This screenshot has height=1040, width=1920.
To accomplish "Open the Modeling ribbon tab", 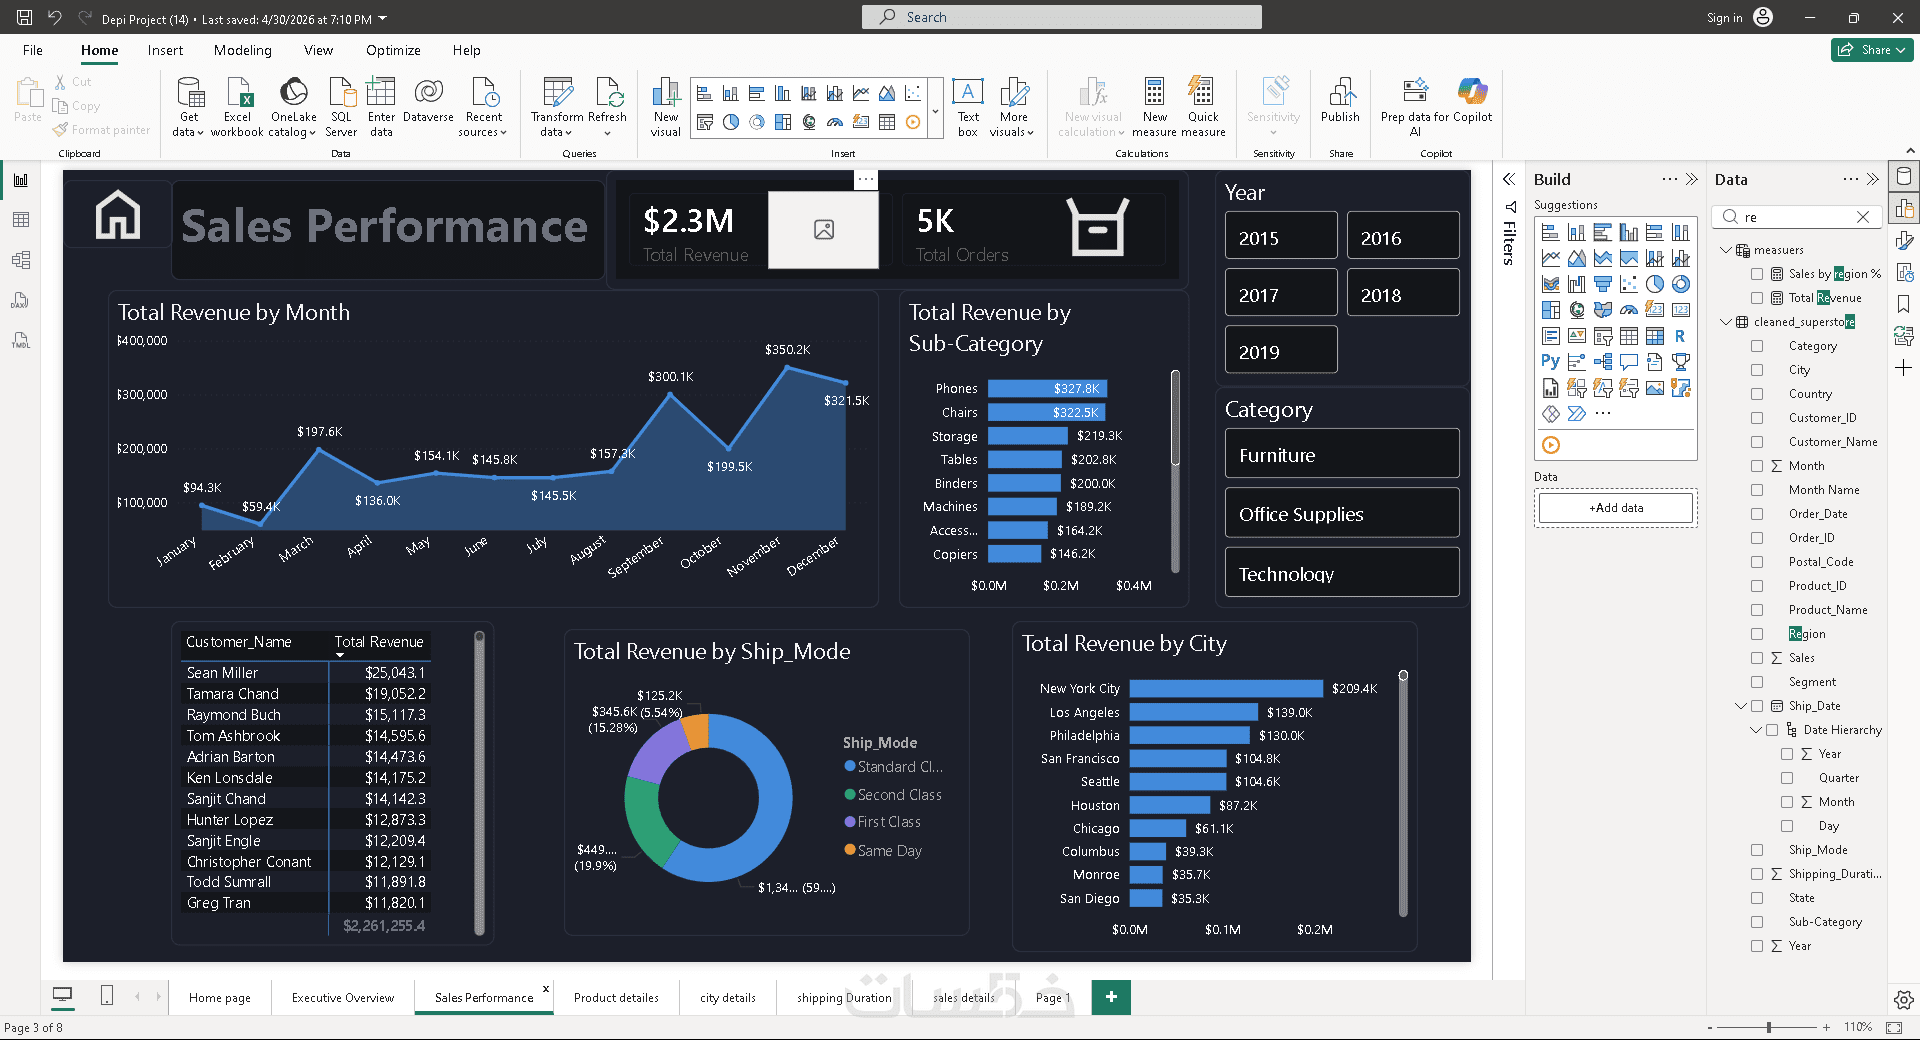I will [242, 50].
